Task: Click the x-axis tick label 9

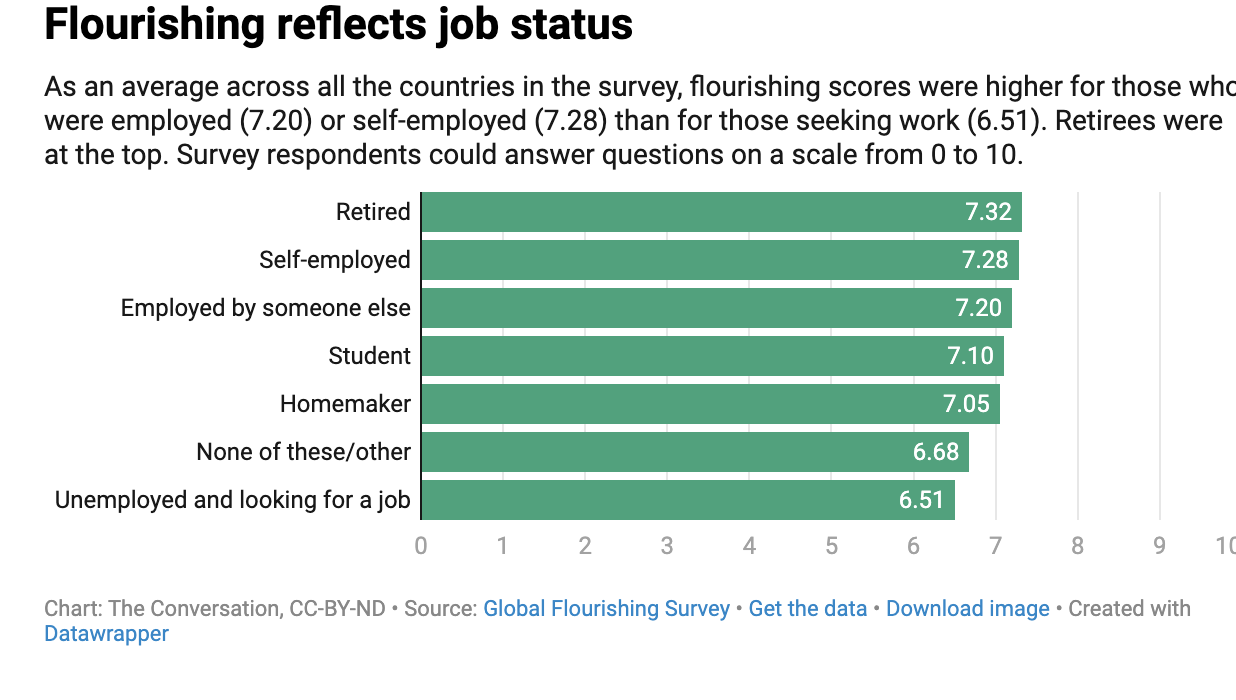Action: 1160,545
